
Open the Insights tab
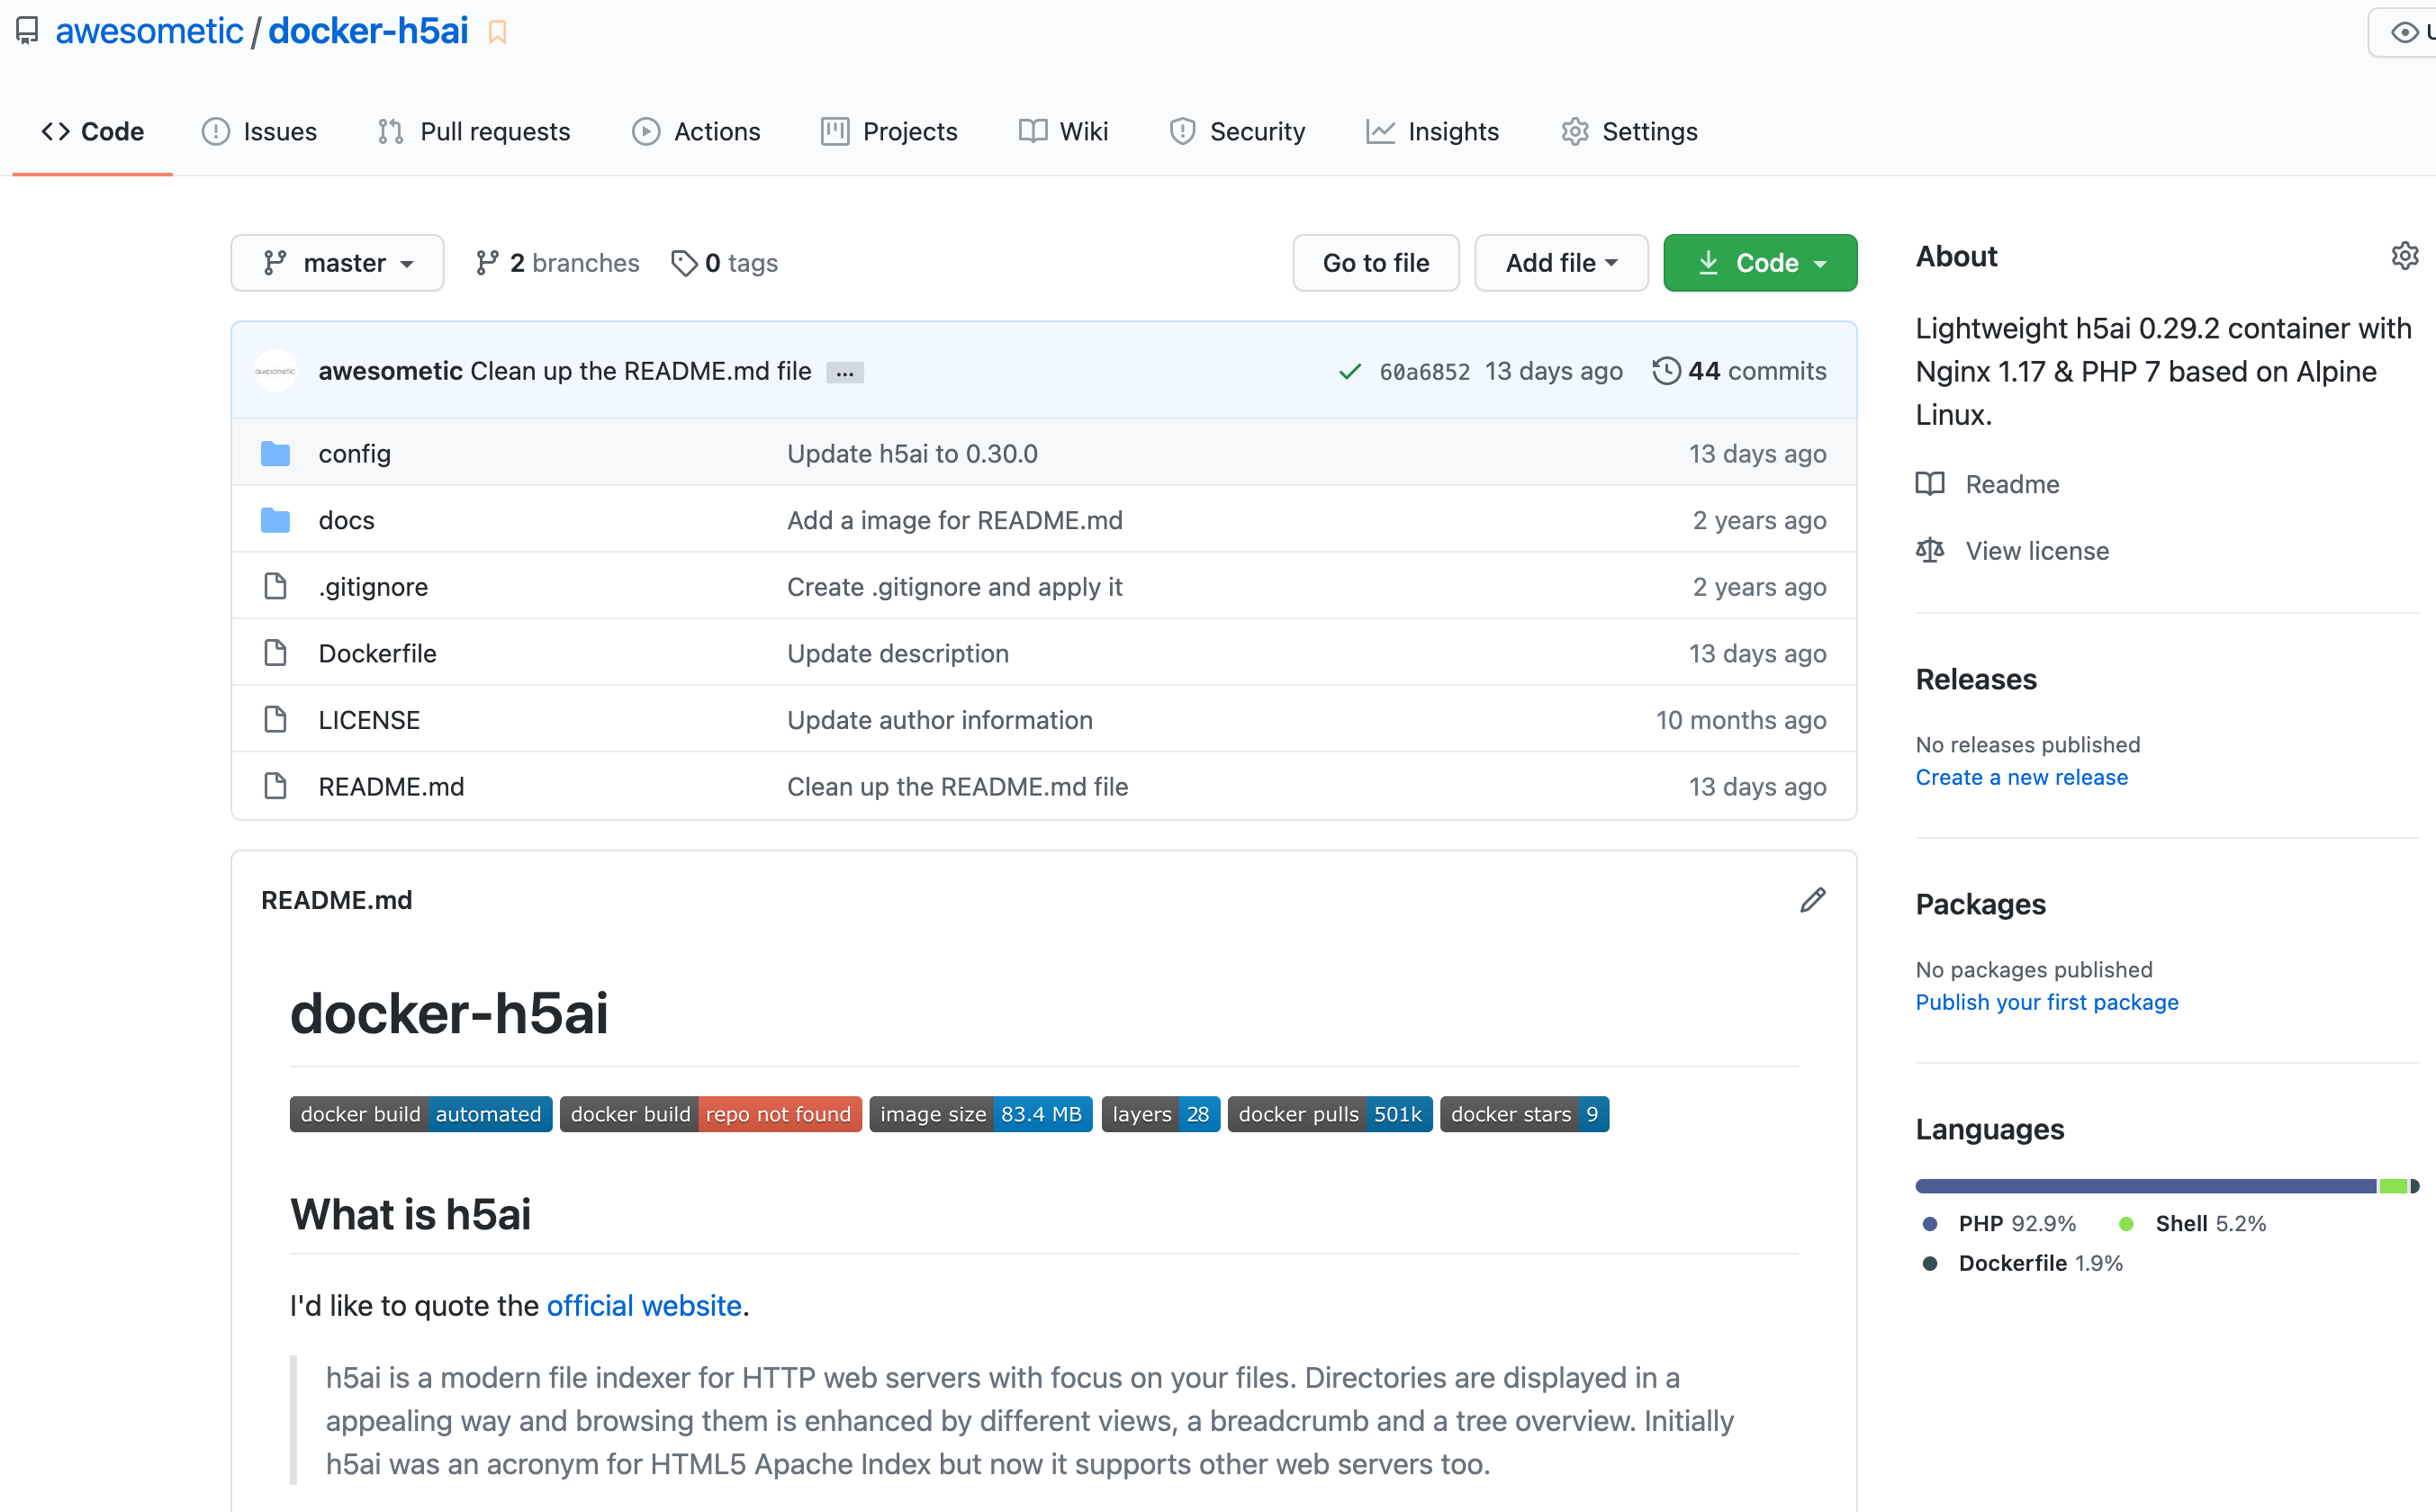coord(1432,131)
